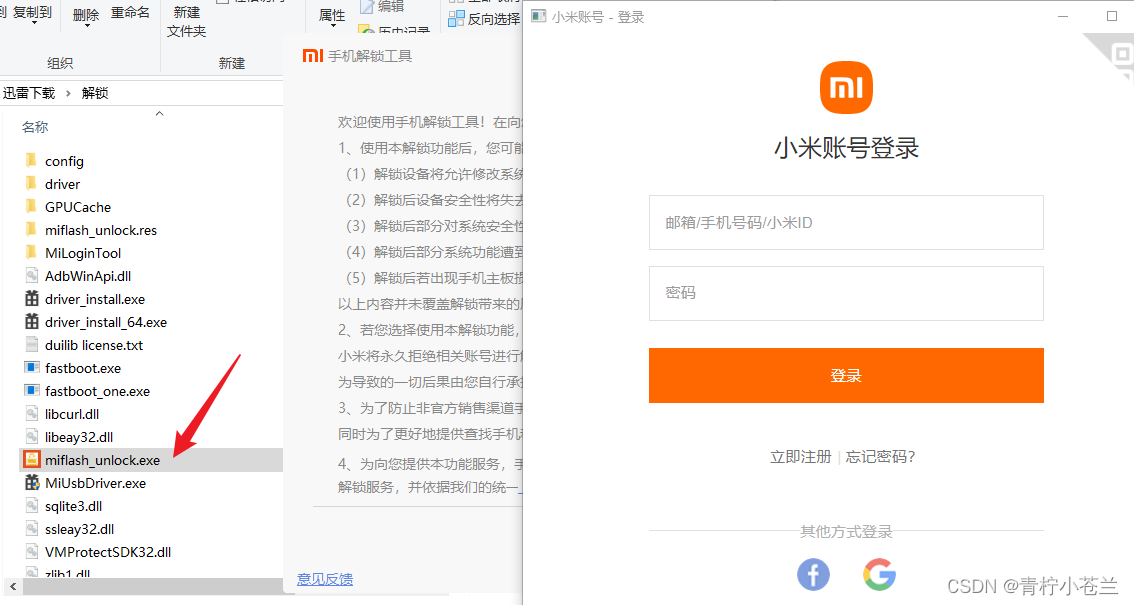
Task: Click the Google login icon
Action: coord(879,575)
